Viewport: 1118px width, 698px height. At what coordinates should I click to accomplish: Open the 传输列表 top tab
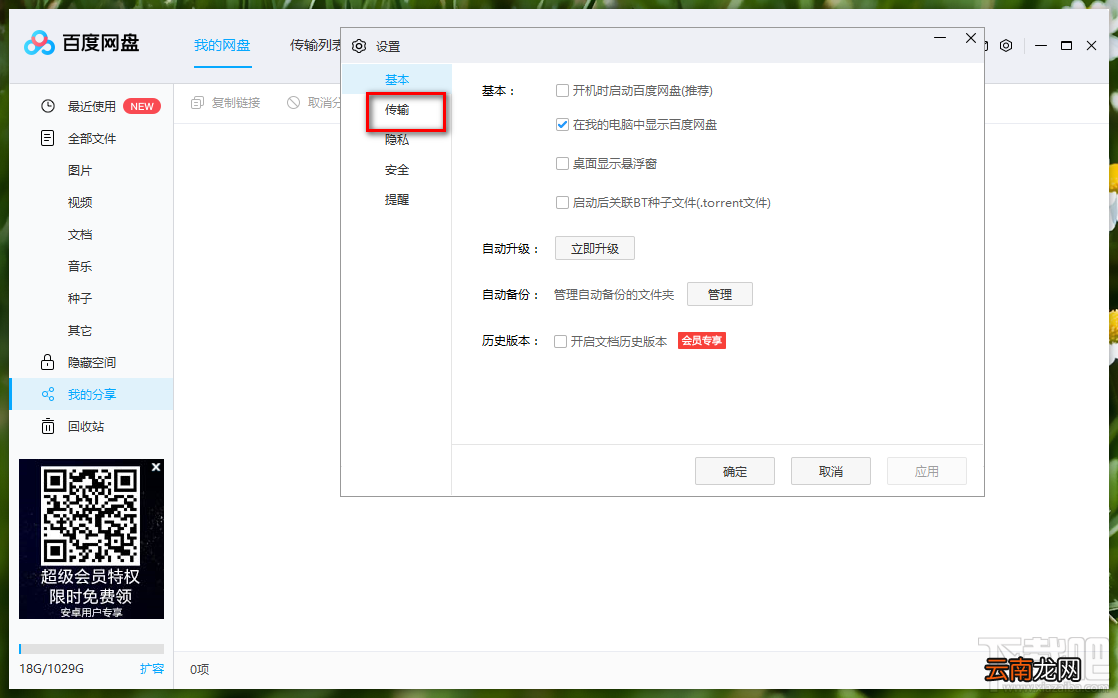(x=315, y=46)
